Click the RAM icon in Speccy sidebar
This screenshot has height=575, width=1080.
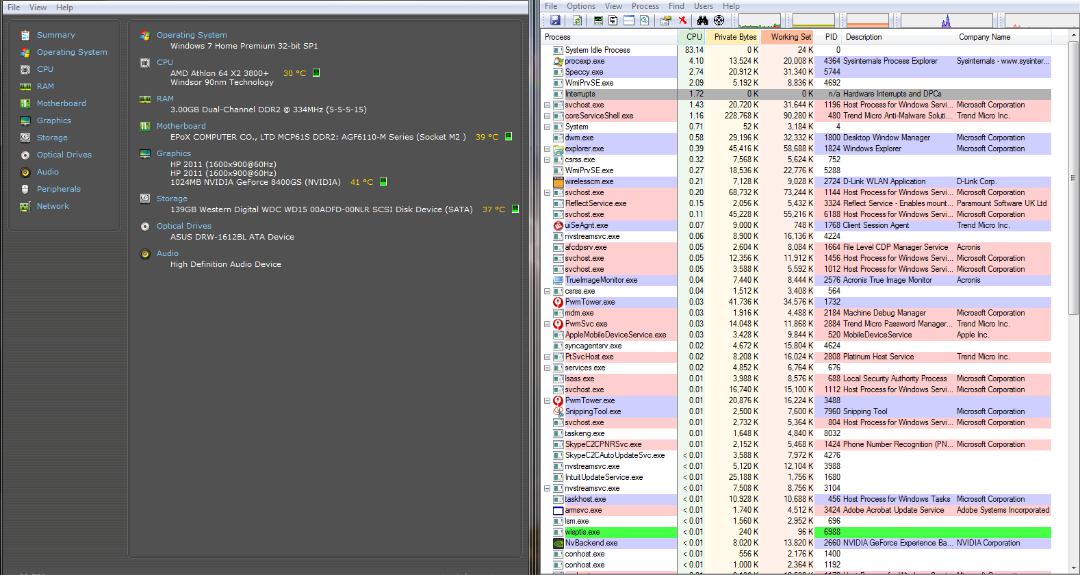pyautogui.click(x=25, y=87)
